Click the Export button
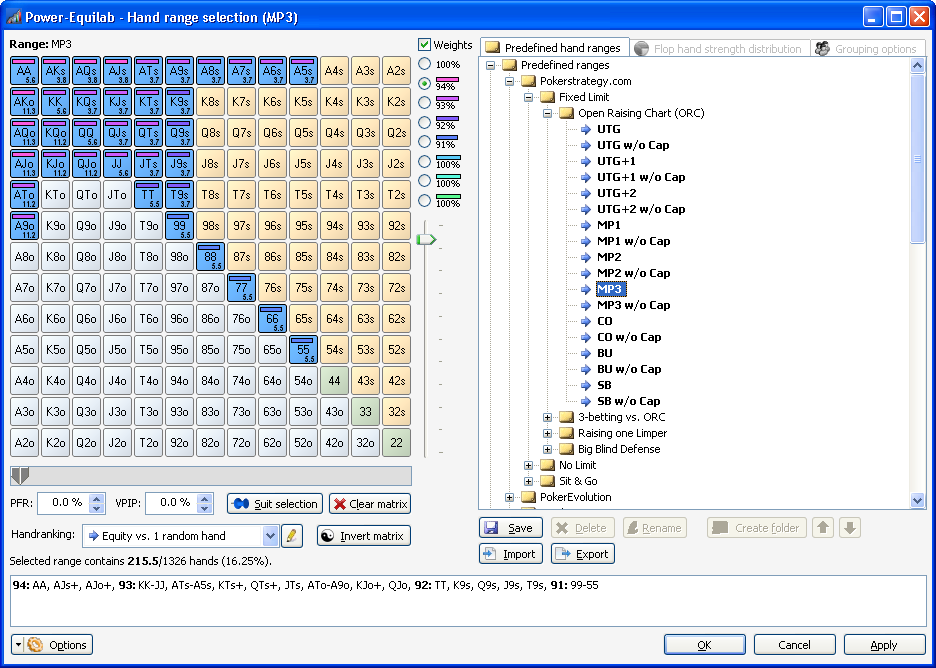 (583, 554)
